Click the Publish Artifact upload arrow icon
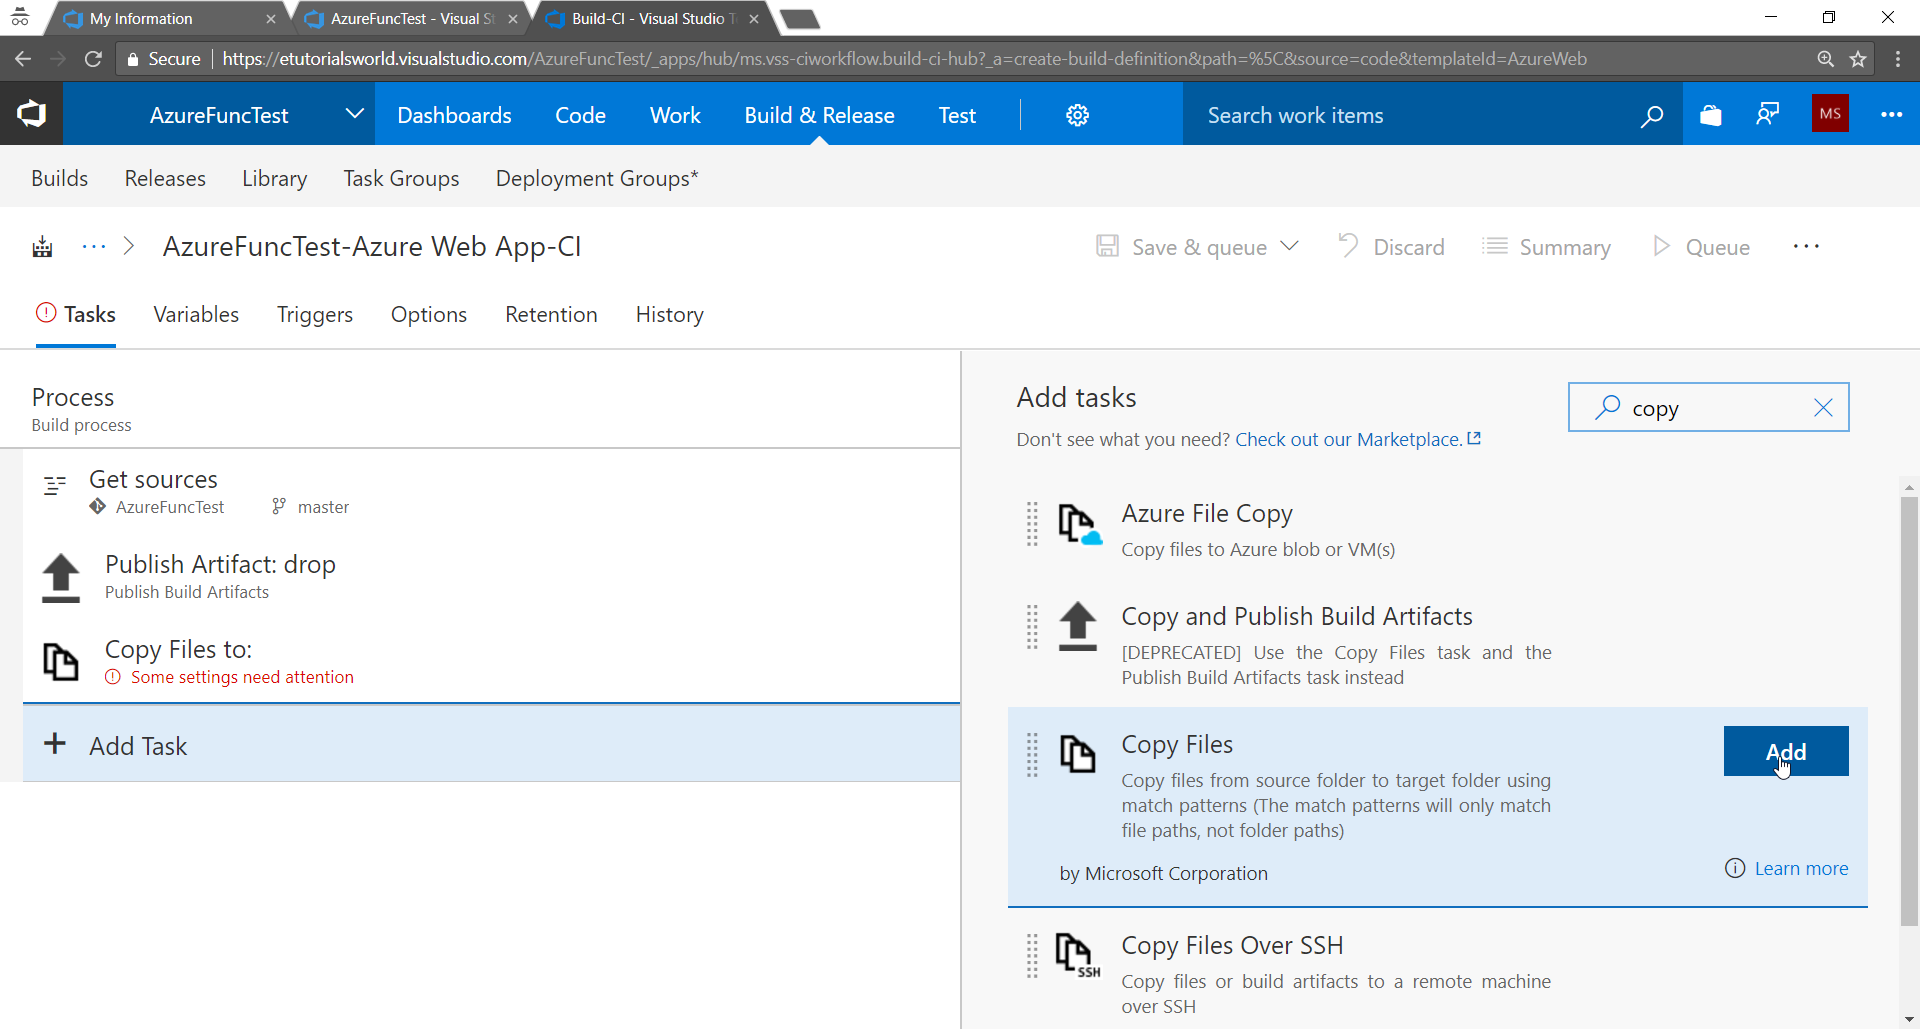This screenshot has height=1029, width=1920. (x=60, y=578)
